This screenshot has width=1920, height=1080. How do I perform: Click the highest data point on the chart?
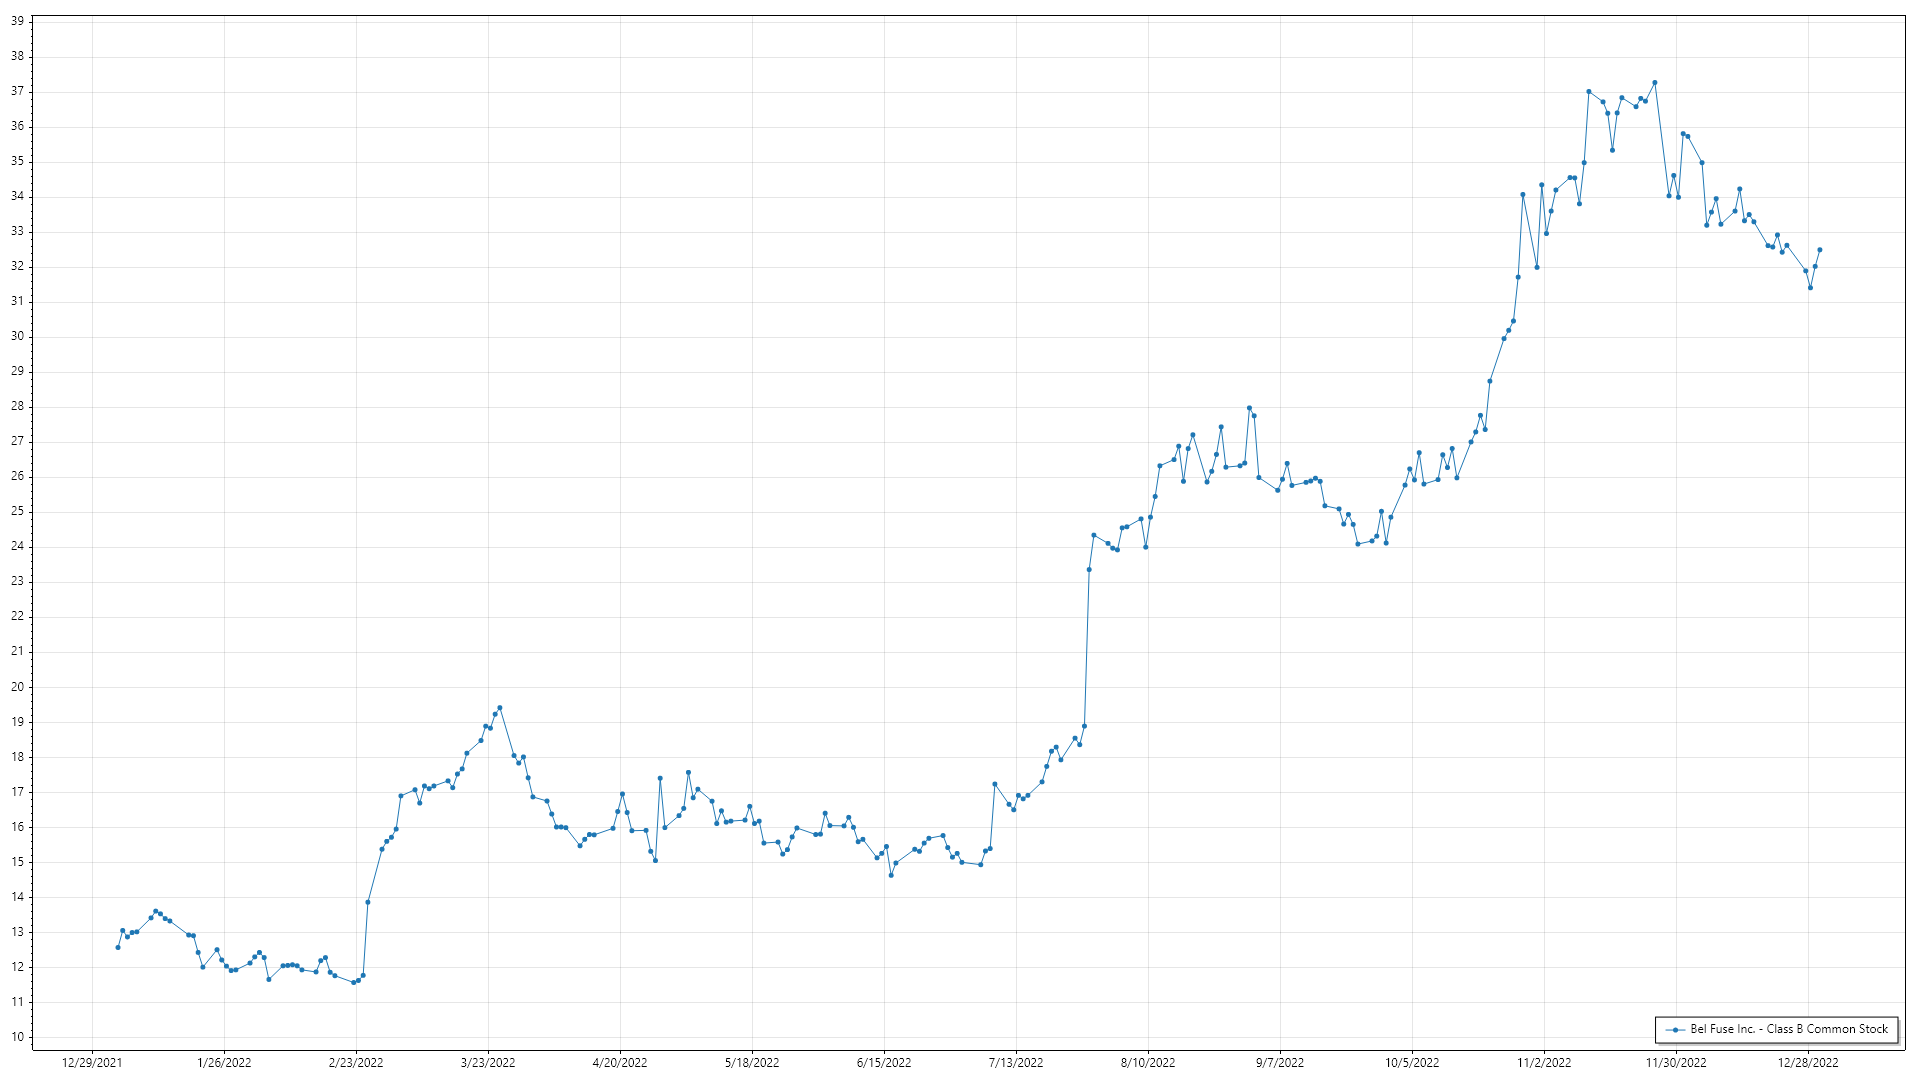[x=1654, y=83]
